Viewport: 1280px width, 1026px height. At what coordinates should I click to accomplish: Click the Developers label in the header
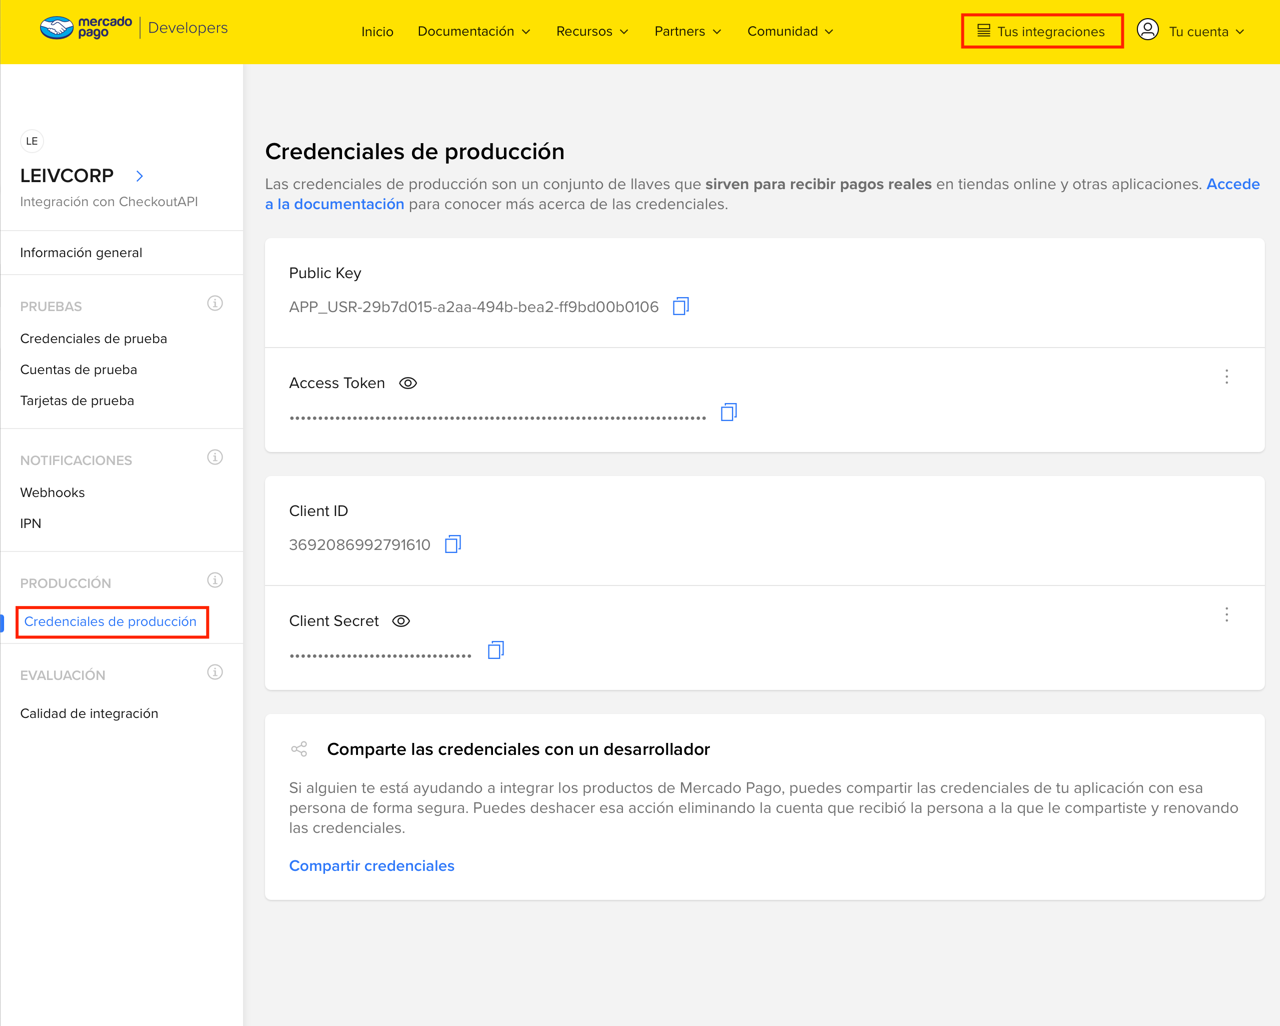pyautogui.click(x=188, y=28)
